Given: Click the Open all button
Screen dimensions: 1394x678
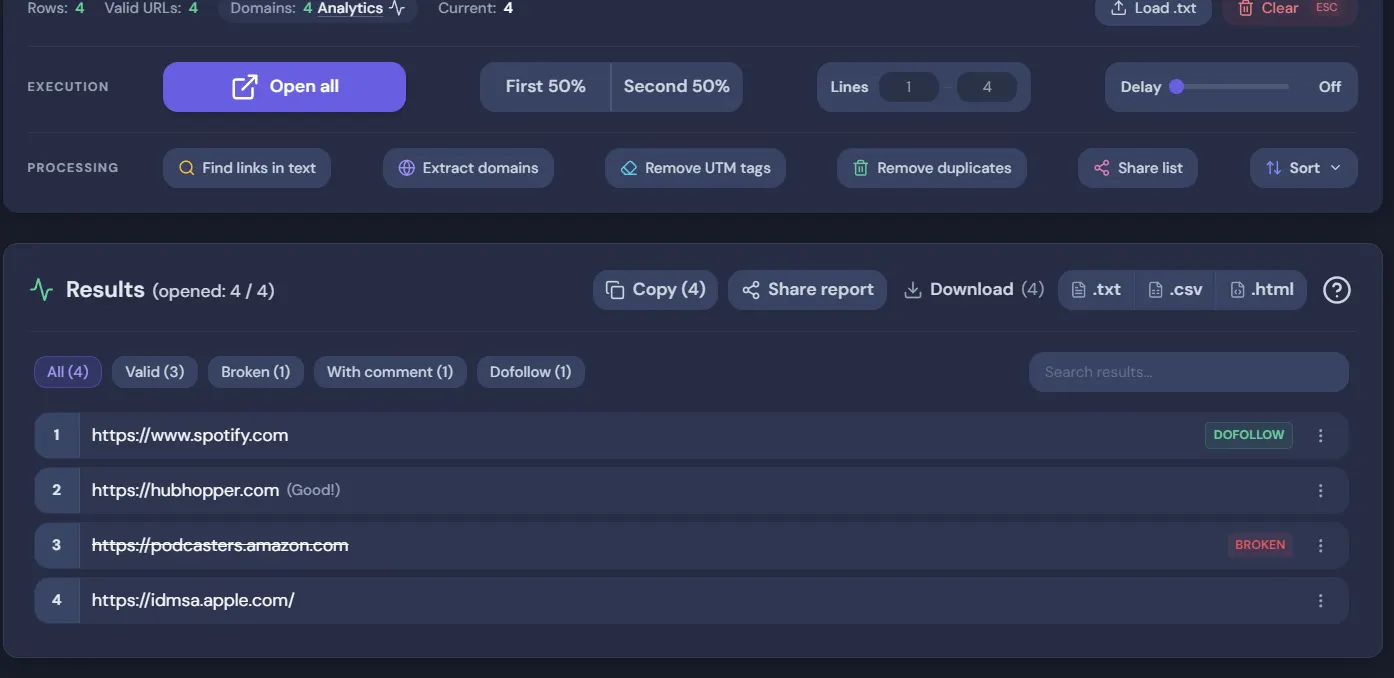Looking at the screenshot, I should tap(284, 87).
